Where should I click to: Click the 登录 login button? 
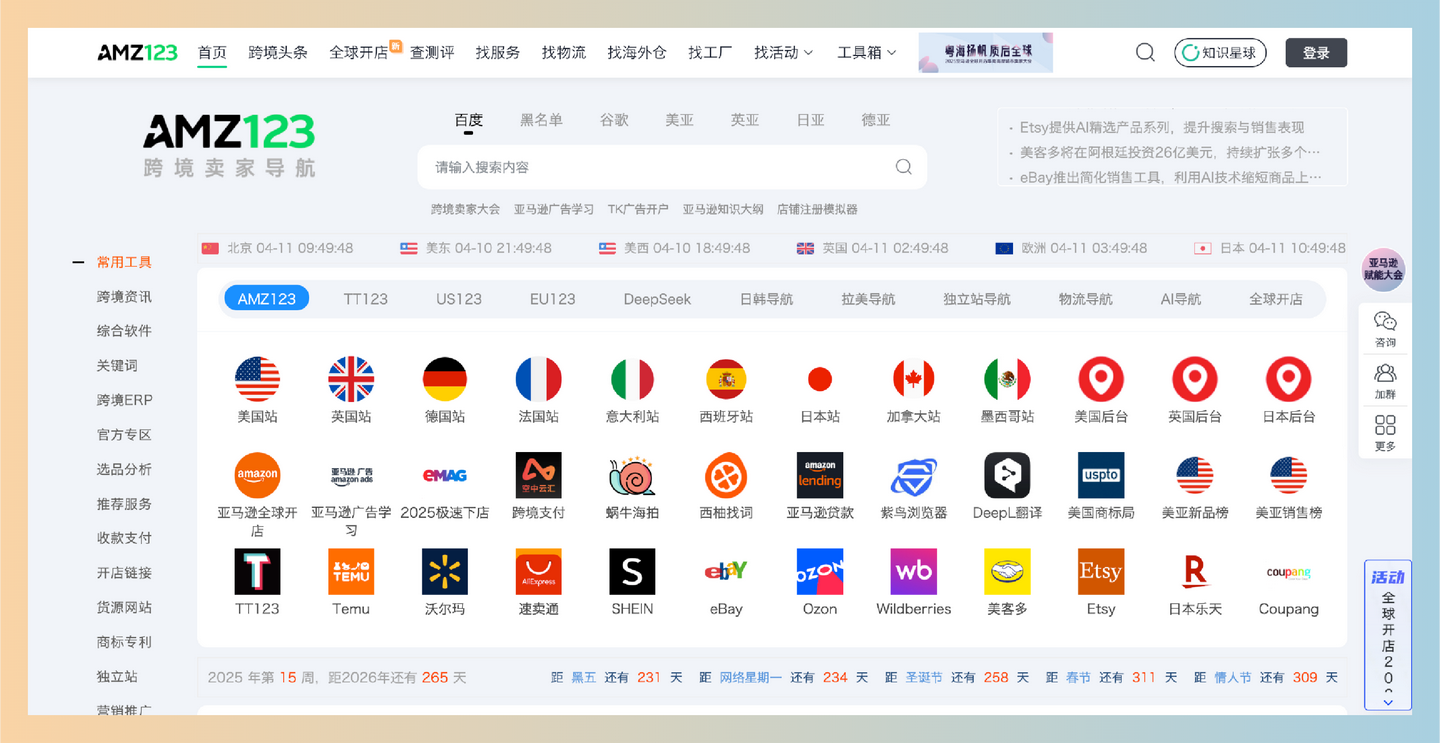[x=1316, y=52]
